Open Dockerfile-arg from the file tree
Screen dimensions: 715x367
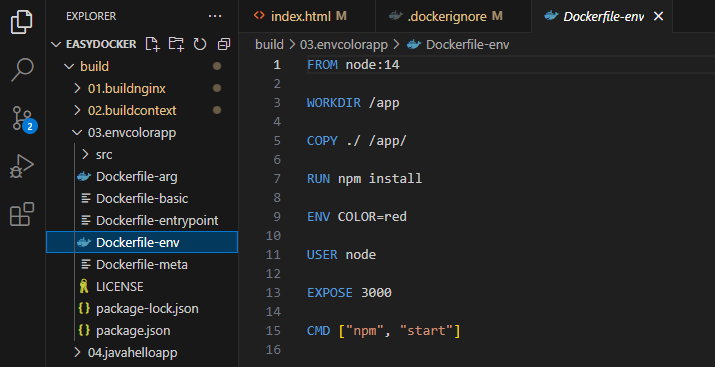tap(137, 176)
